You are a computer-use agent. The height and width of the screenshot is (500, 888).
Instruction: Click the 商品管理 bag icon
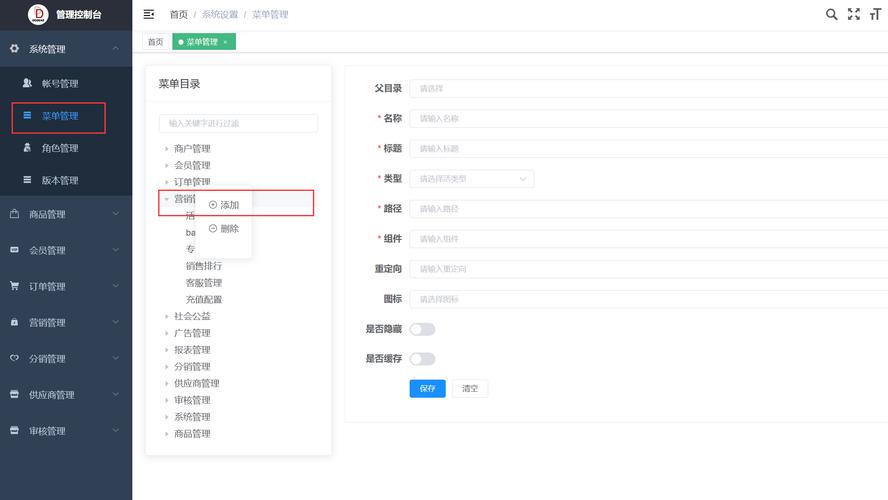click(14, 214)
